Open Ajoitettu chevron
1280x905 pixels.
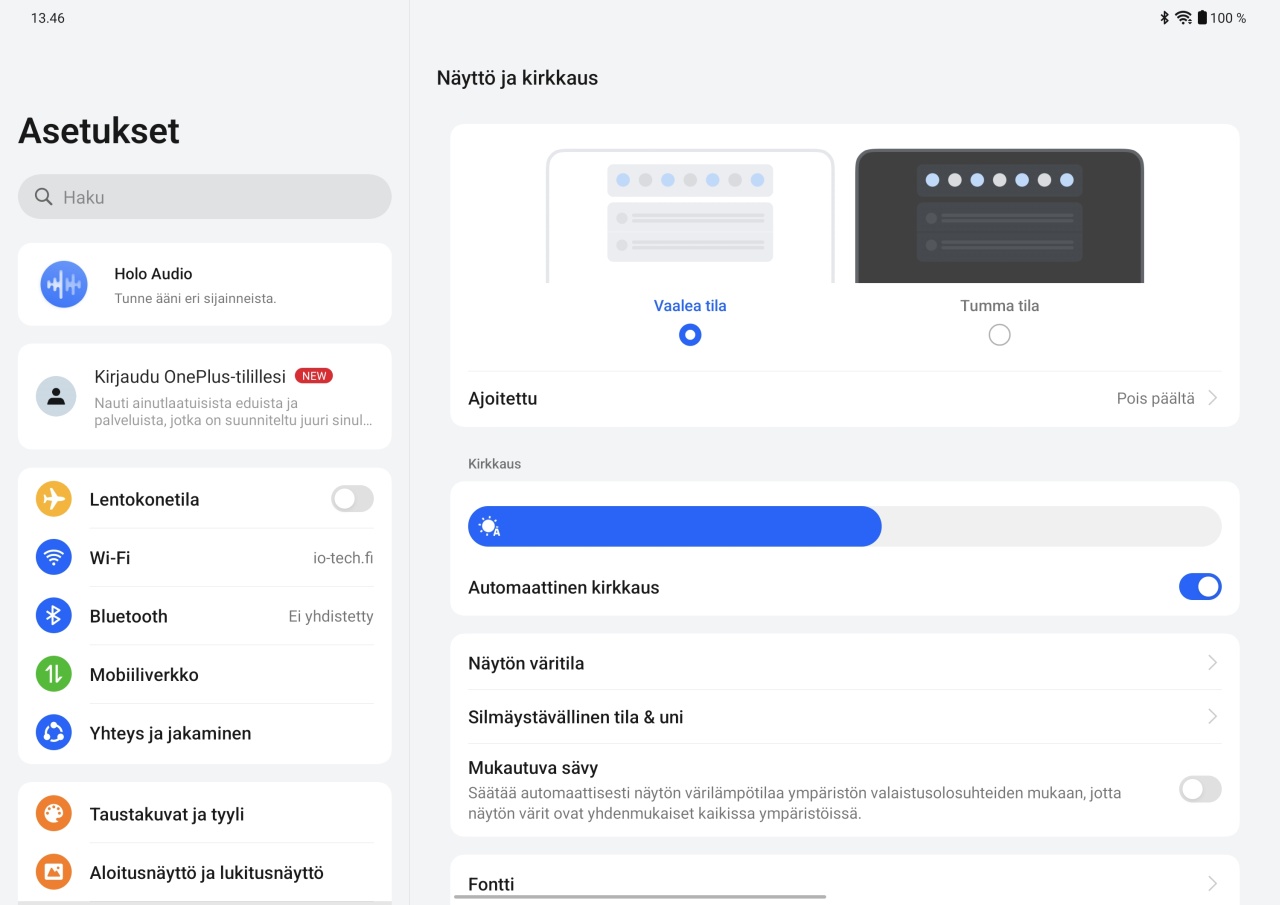[x=1212, y=398]
